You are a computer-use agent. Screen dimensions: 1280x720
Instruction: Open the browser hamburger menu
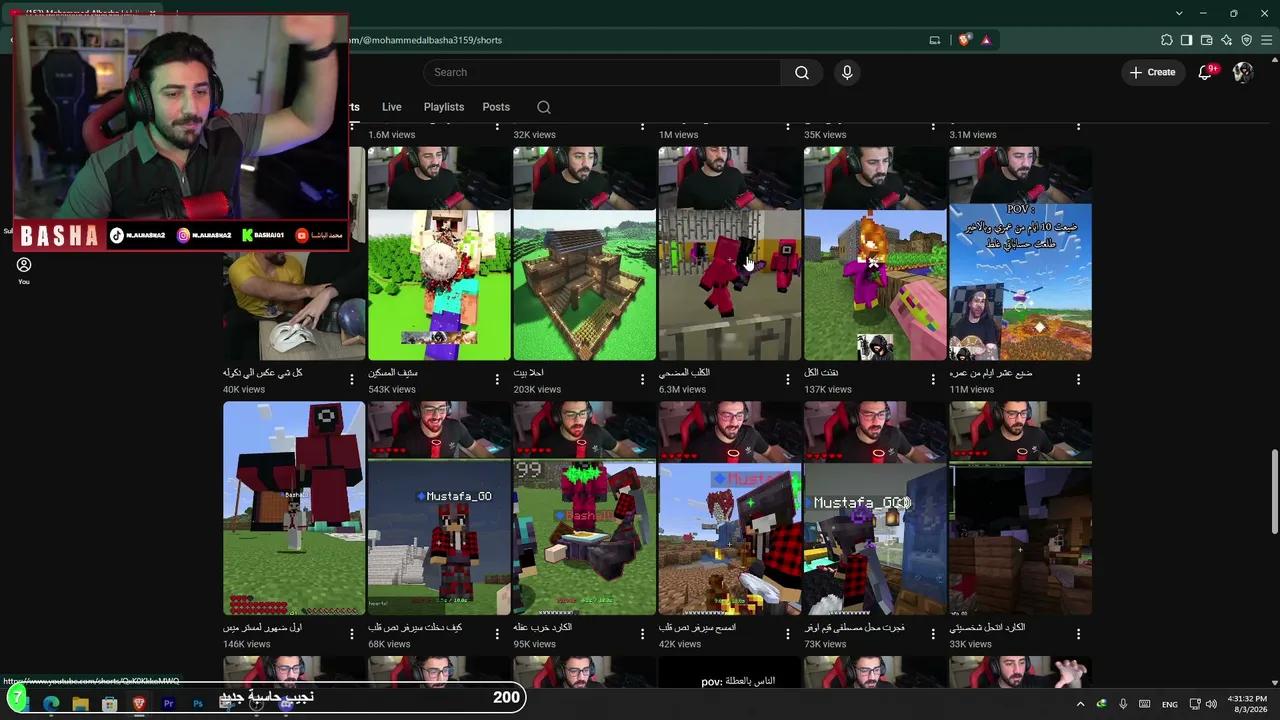pyautogui.click(x=1267, y=40)
